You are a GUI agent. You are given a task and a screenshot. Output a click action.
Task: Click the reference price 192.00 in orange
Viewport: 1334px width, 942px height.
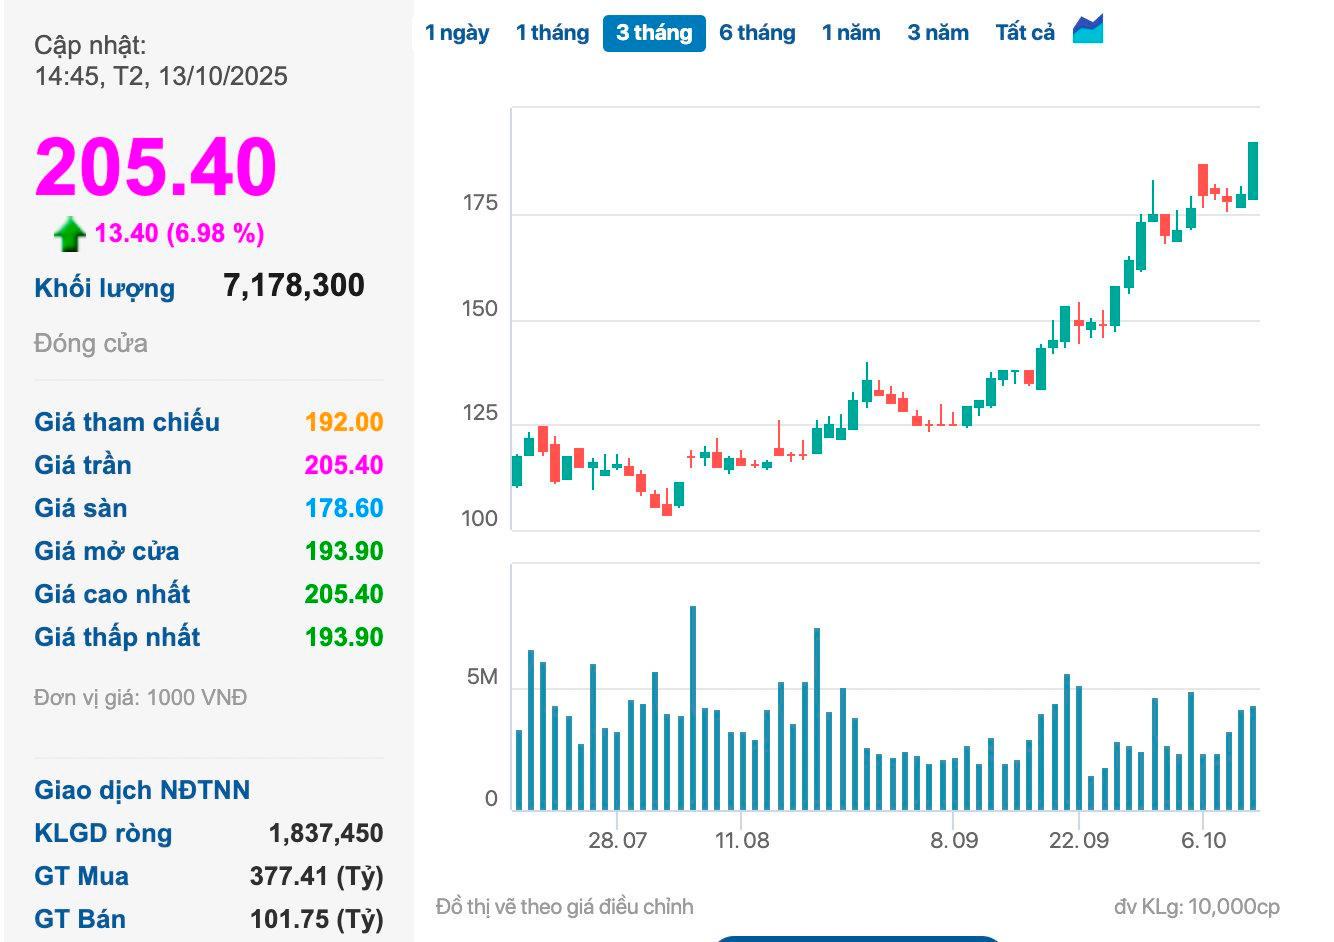pos(344,422)
